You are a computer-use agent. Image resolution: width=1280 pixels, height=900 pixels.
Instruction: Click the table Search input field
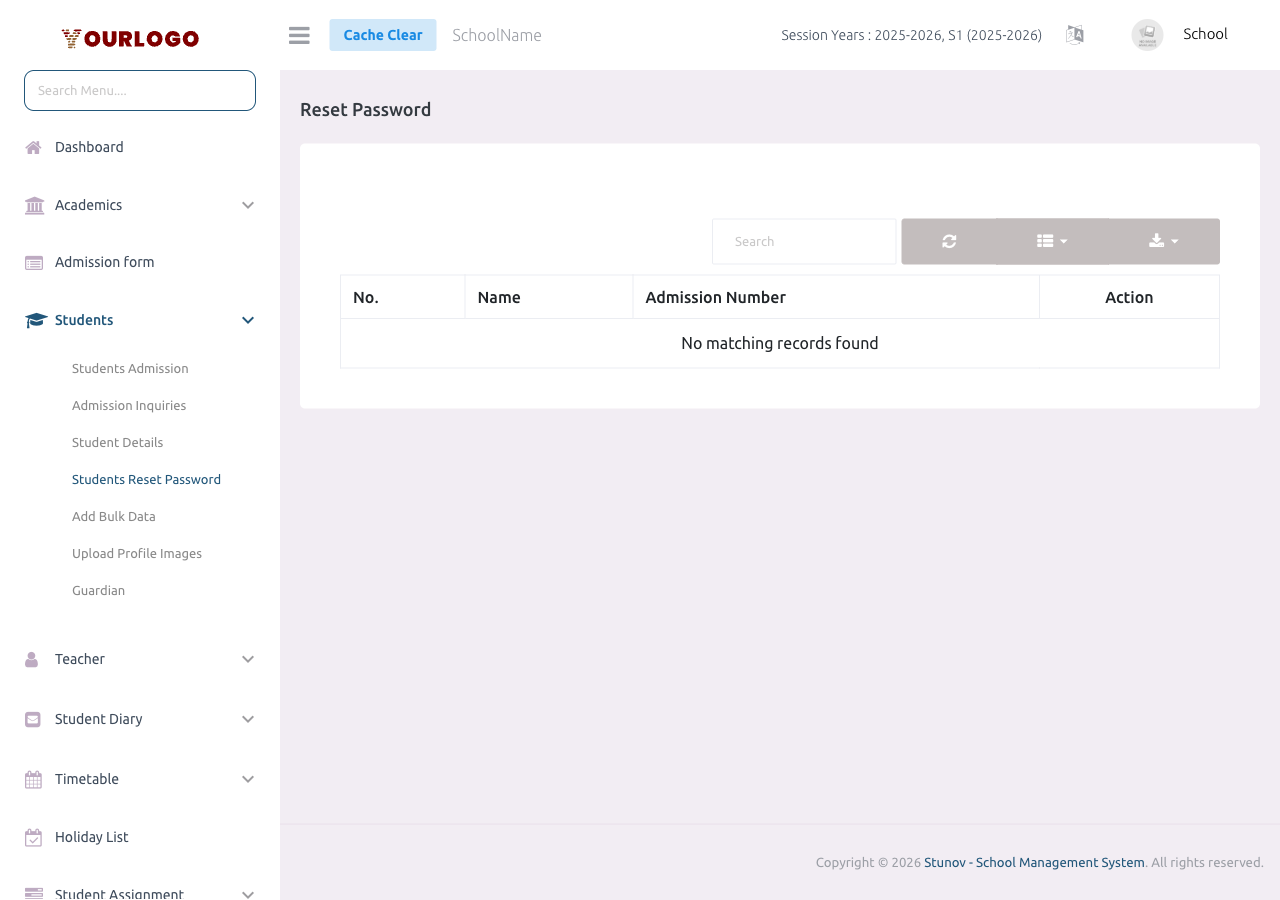[804, 241]
